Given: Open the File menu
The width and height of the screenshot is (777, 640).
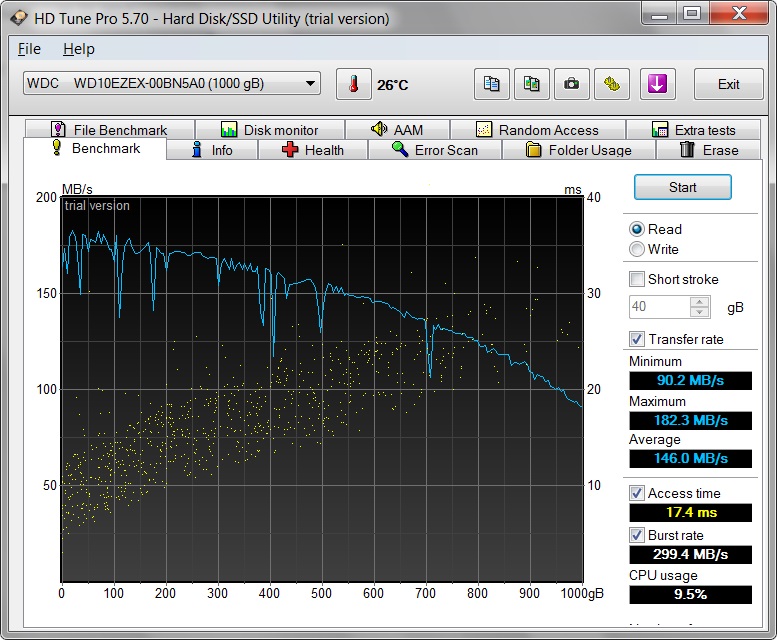Looking at the screenshot, I should click(29, 49).
